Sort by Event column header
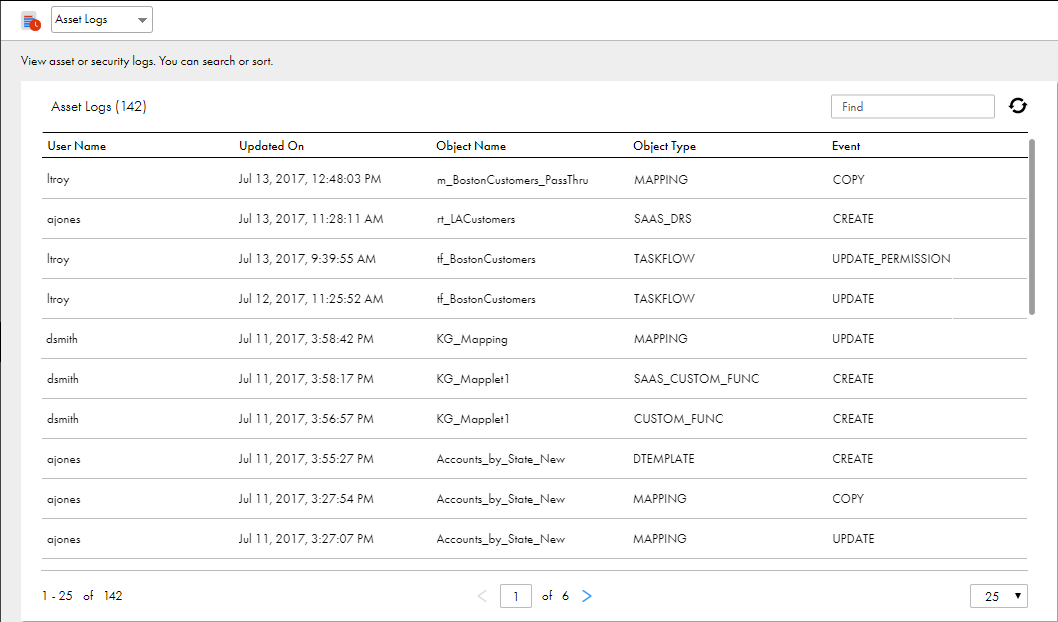Image resolution: width=1058 pixels, height=622 pixels. point(845,146)
